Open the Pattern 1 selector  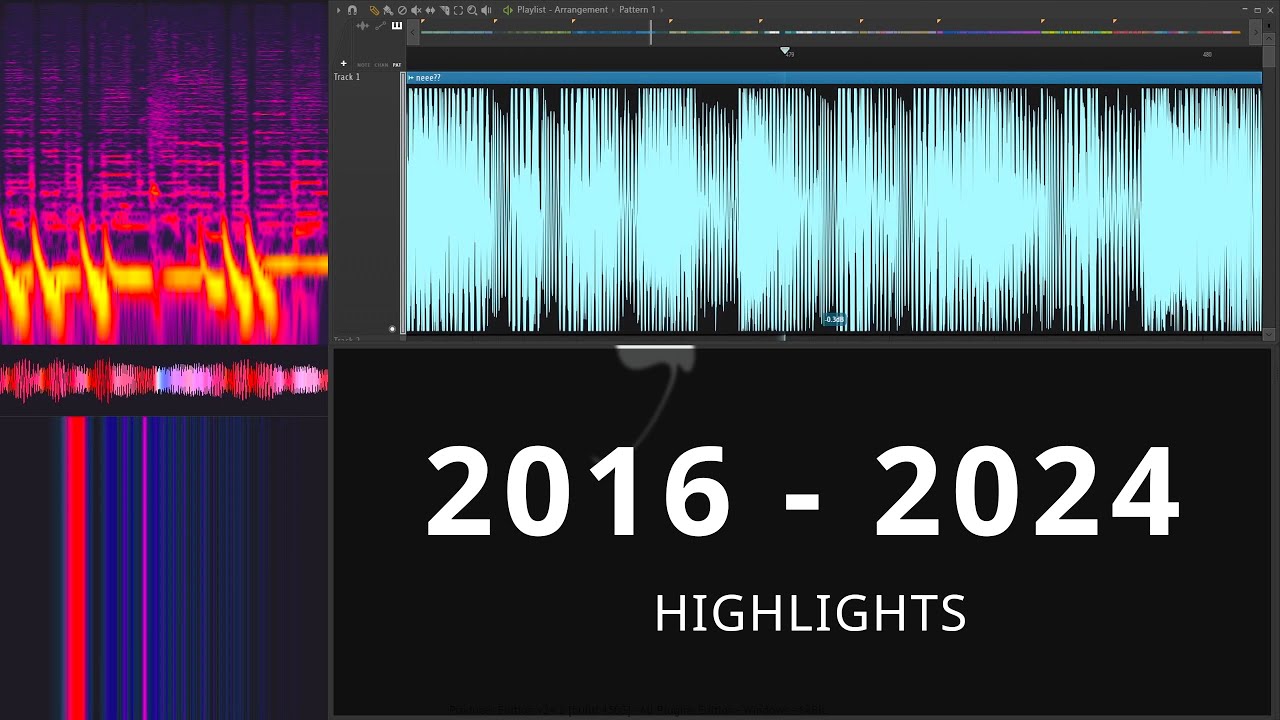click(x=637, y=10)
